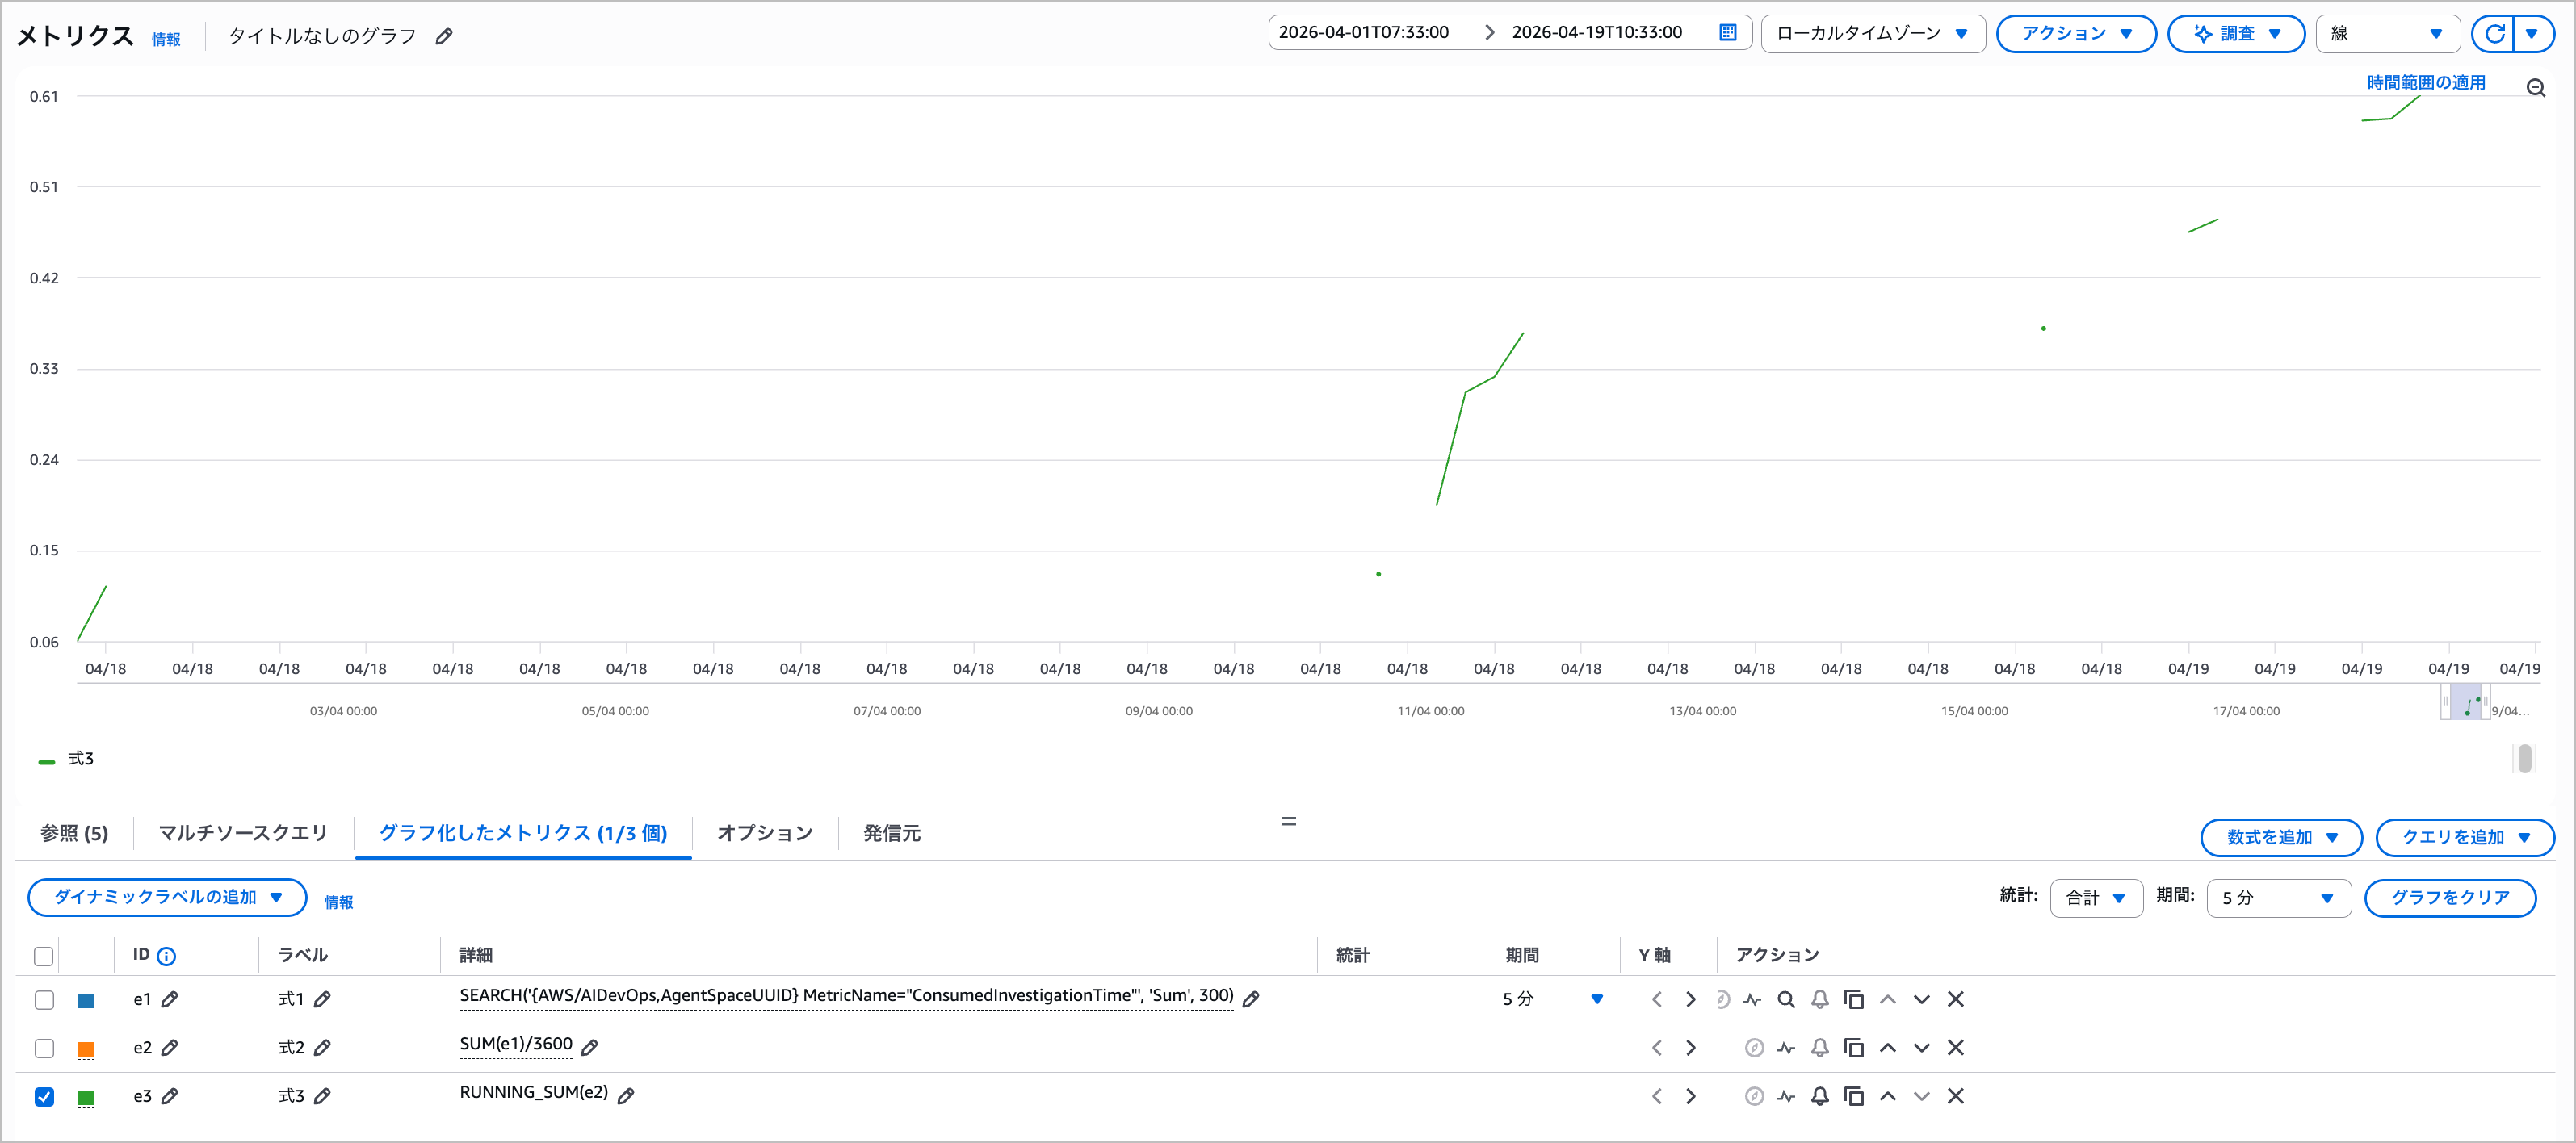Open the 期間 5分 dropdown
This screenshot has height=1143, width=2576.
tap(2278, 898)
